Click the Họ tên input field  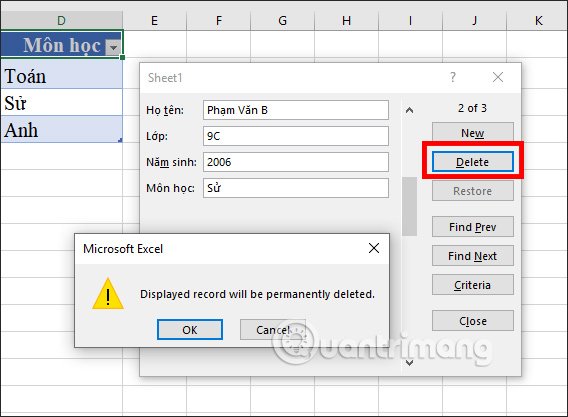[296, 110]
